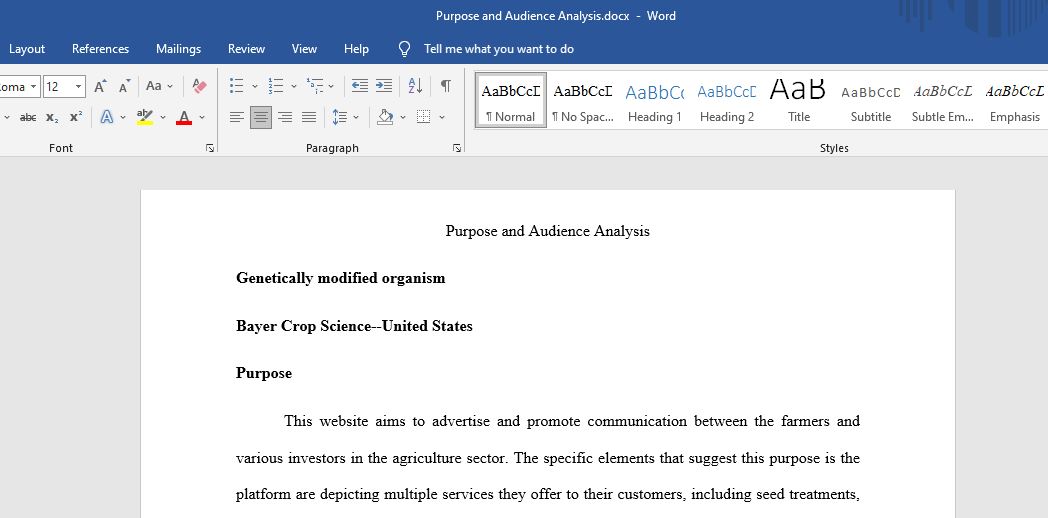This screenshot has height=518, width=1048.
Task: Apply Text Effects and Typography
Action: click(106, 118)
